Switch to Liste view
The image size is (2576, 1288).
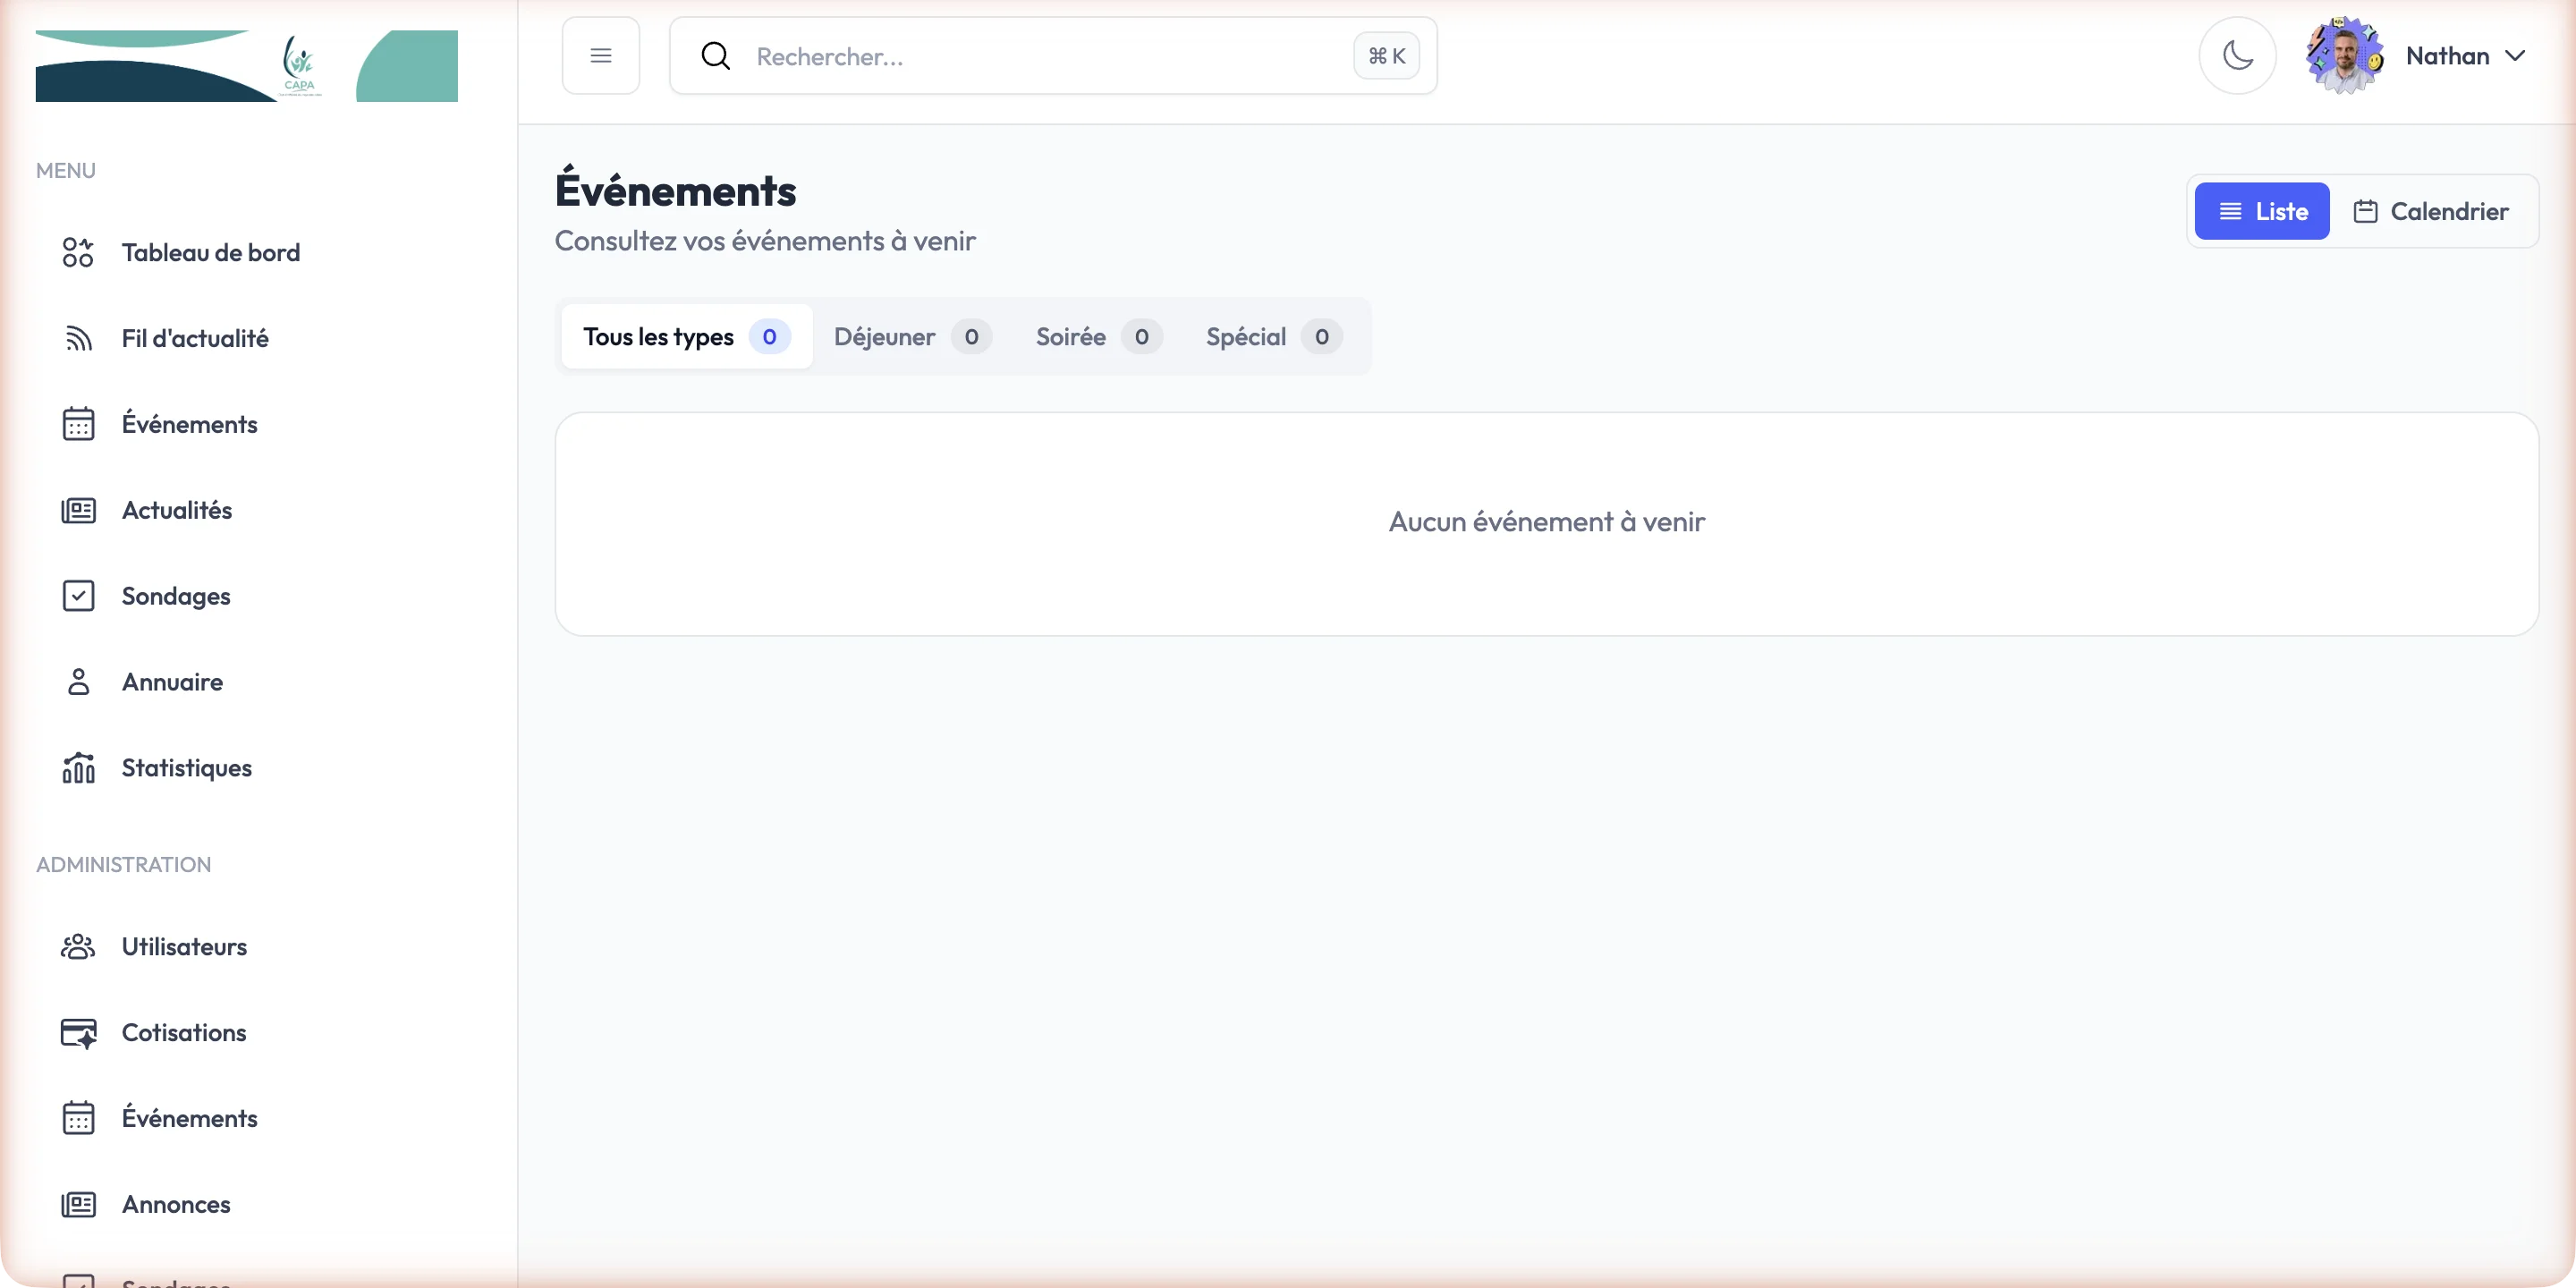(x=2261, y=211)
